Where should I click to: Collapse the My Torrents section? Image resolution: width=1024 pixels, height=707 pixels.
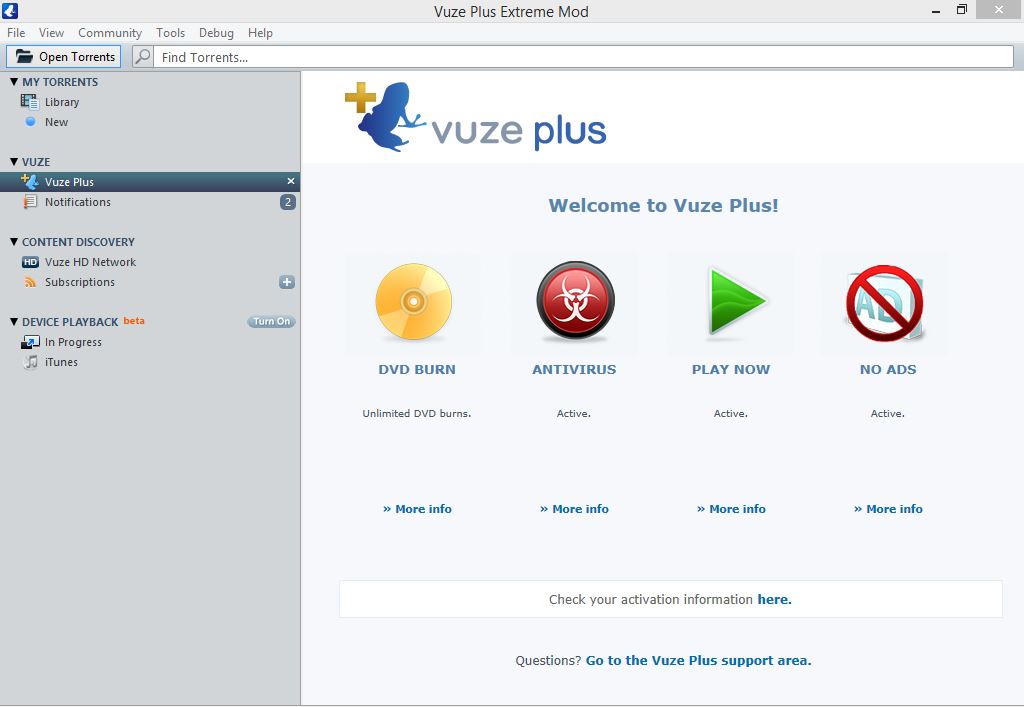coord(14,82)
